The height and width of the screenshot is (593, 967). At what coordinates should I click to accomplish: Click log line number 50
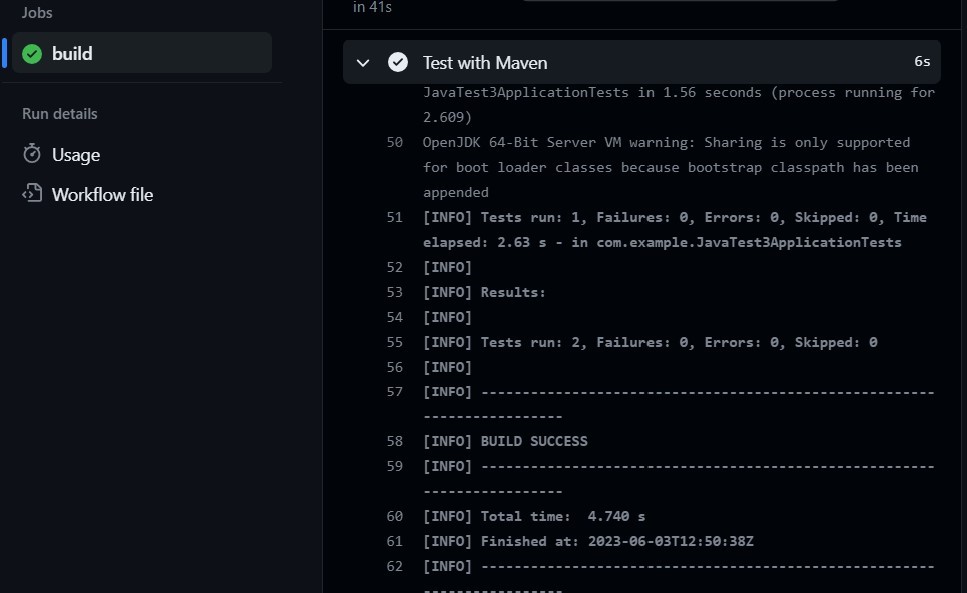pos(395,142)
